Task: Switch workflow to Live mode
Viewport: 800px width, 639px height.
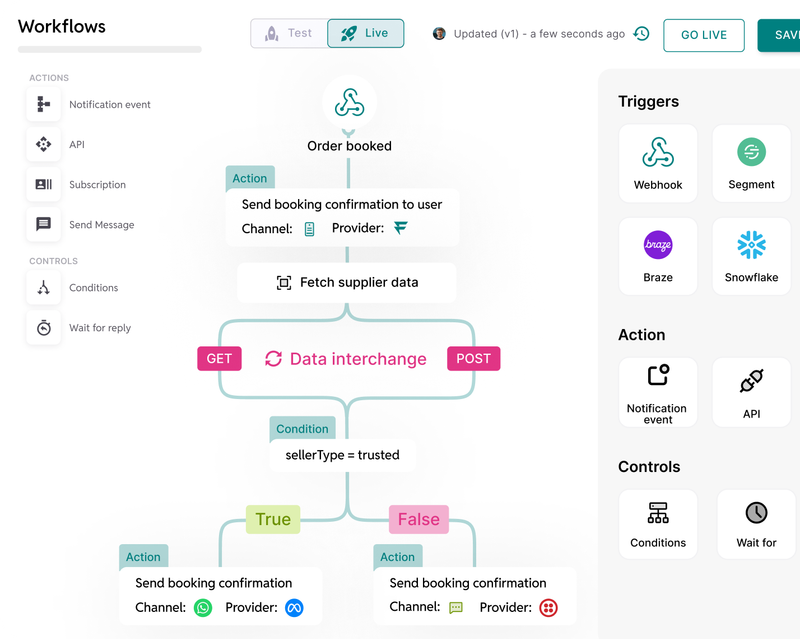Action: (365, 33)
